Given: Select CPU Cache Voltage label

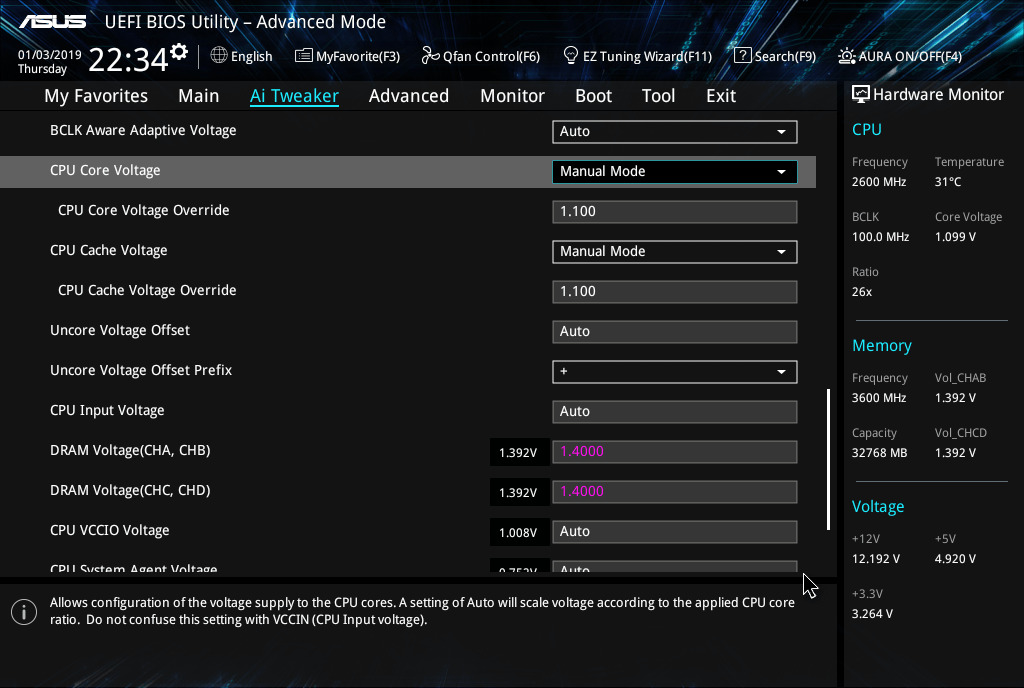Looking at the screenshot, I should (108, 251).
